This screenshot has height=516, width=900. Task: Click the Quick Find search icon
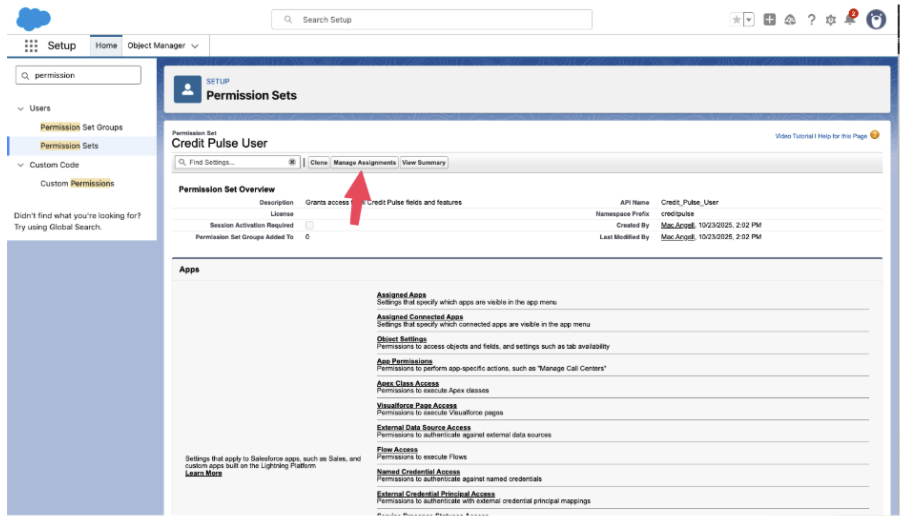click(x=25, y=75)
